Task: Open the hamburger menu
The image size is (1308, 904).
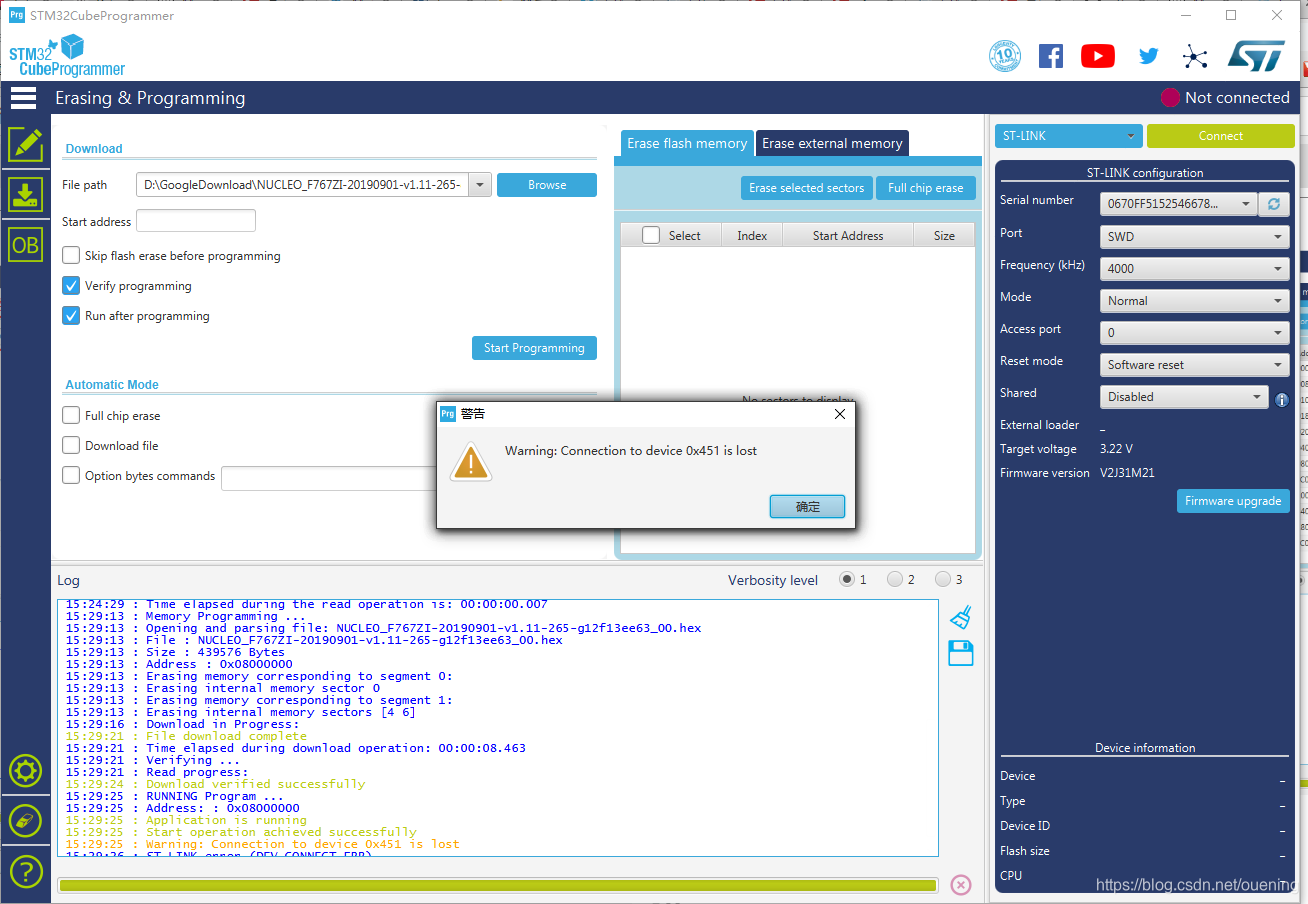Action: pos(23,98)
